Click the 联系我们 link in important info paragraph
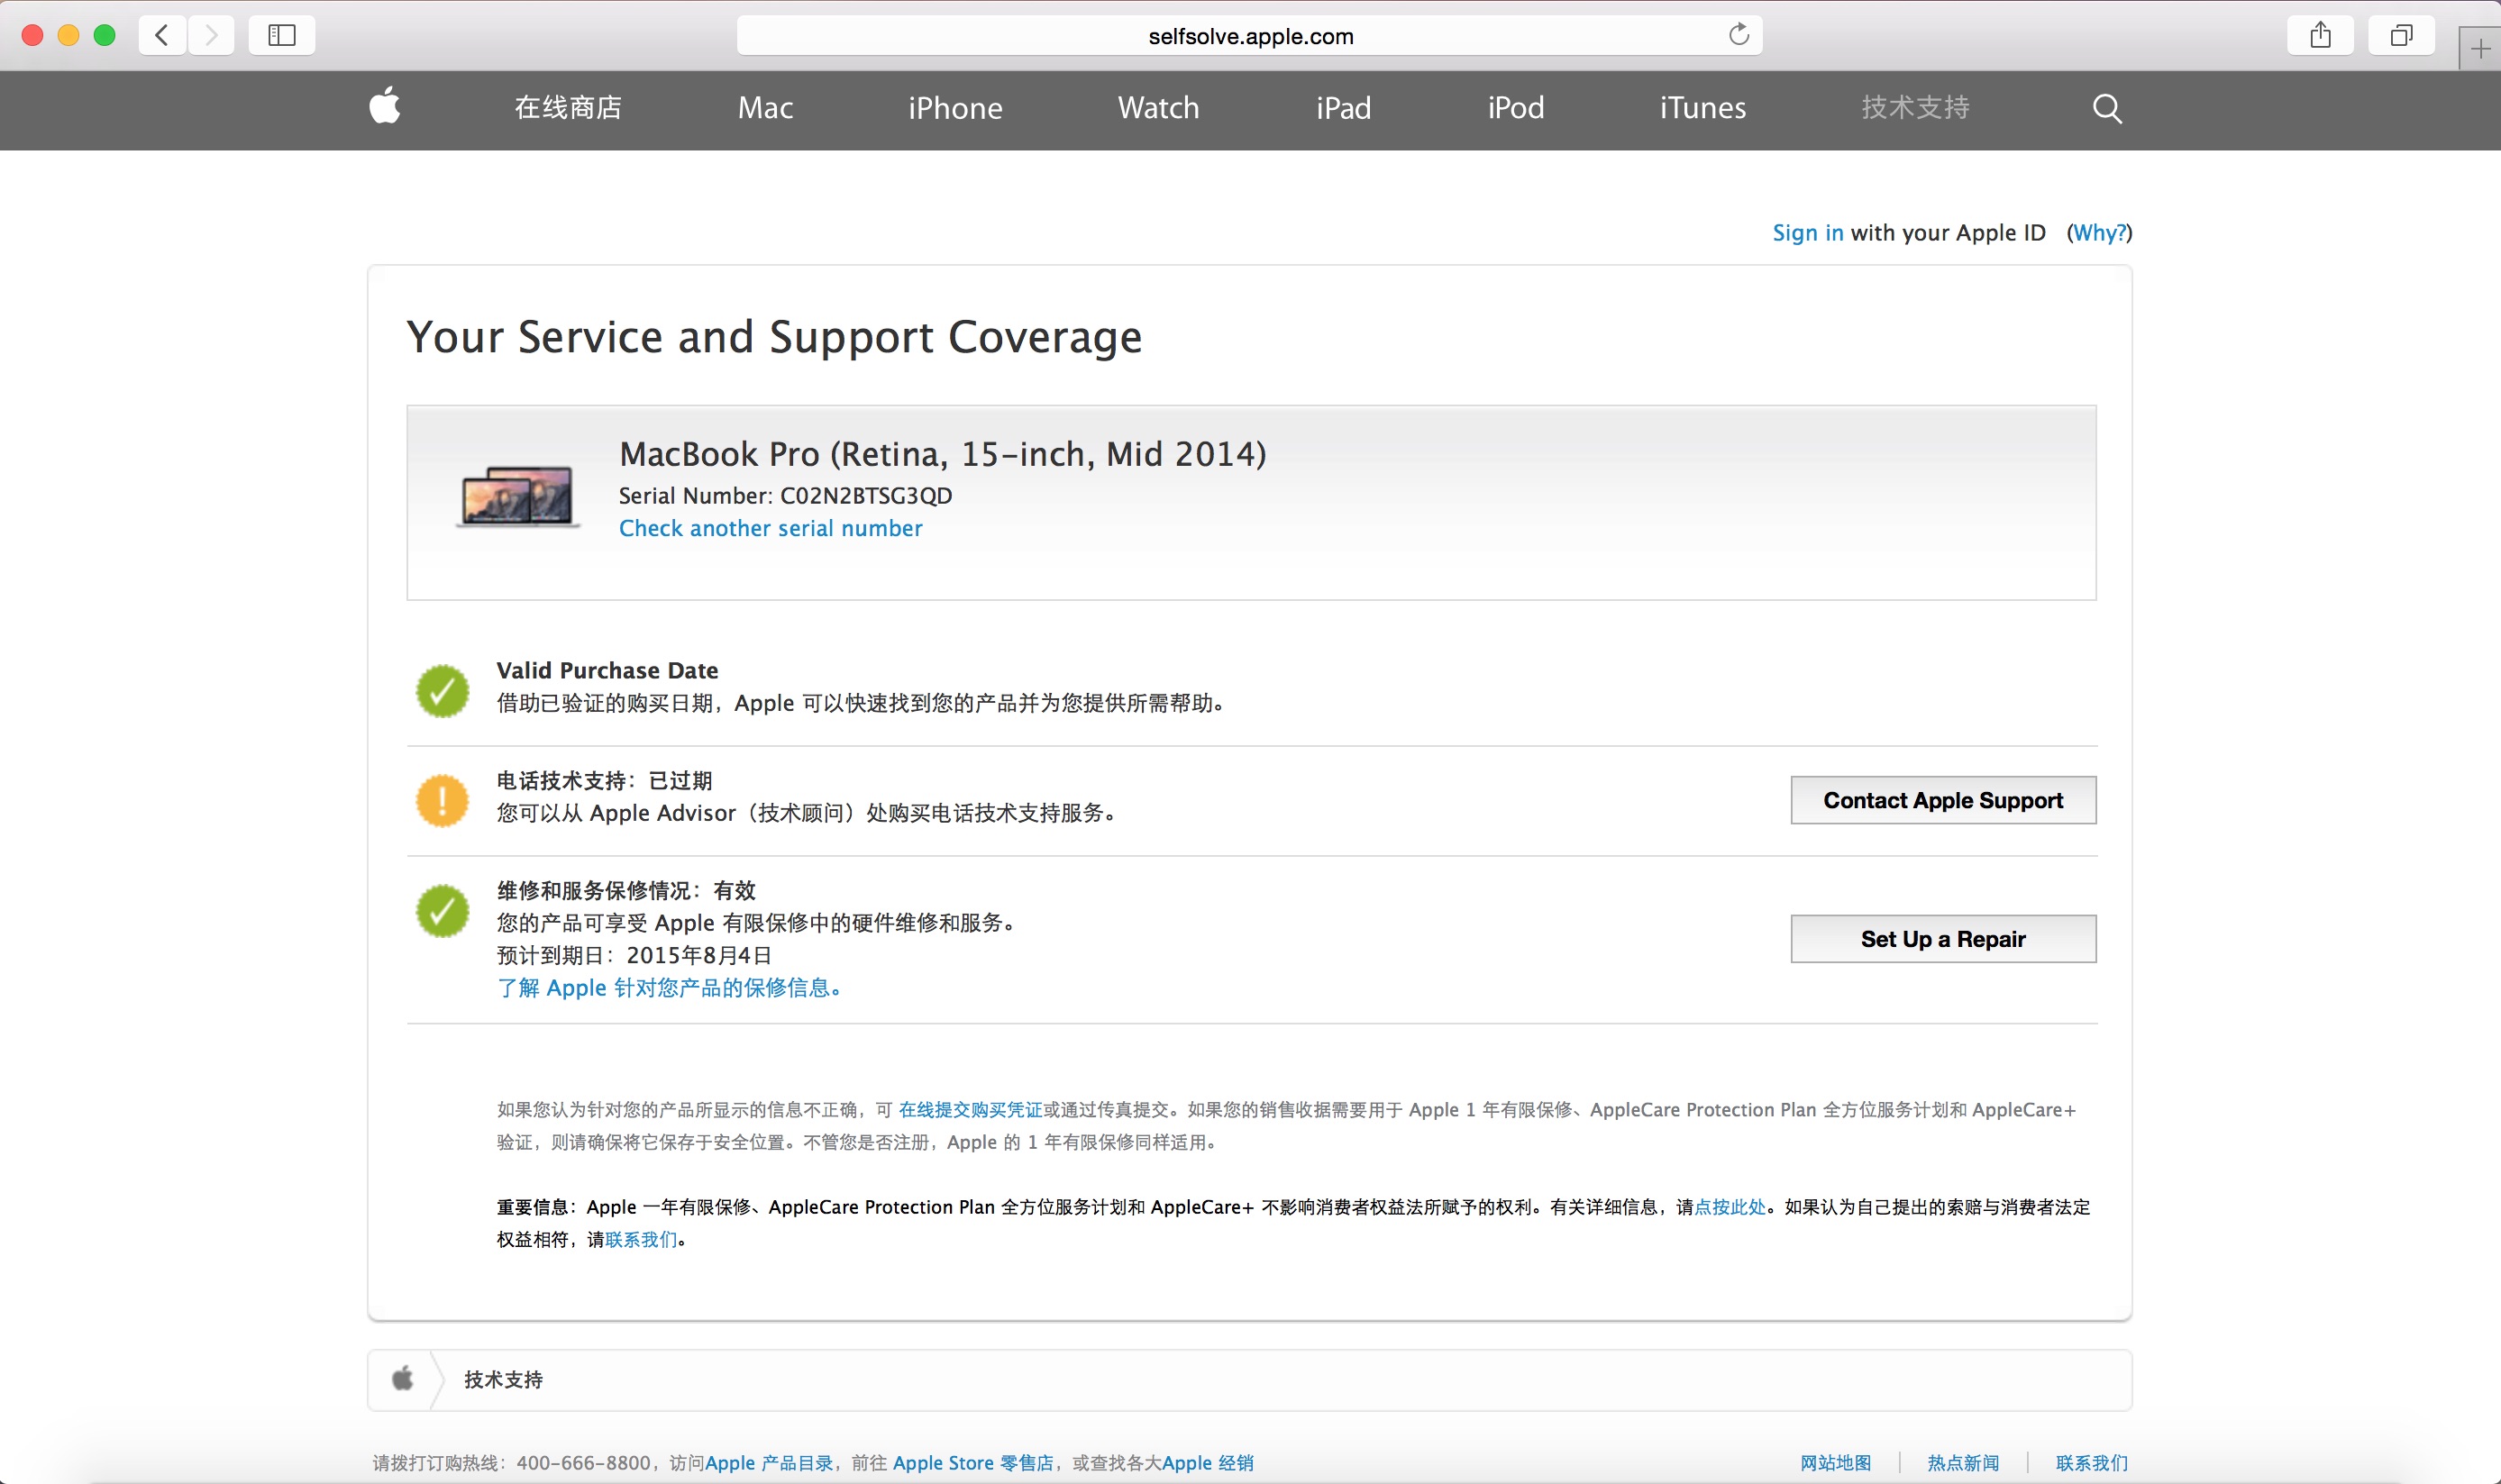2501x1484 pixels. point(641,1240)
